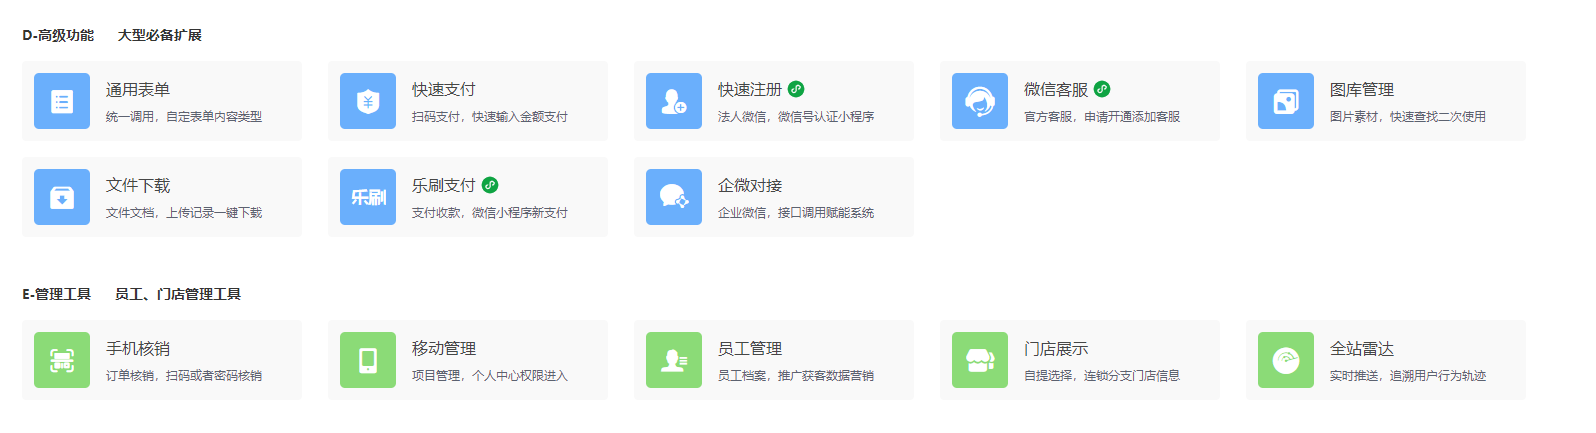Open the 企微对接 title
This screenshot has height=433, width=1596.
point(750,185)
